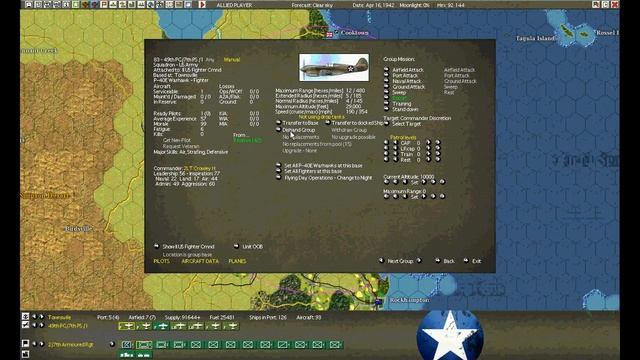Image resolution: width=640 pixels, height=360 pixels.
Task: Select Port Attack group mission
Action: pyautogui.click(x=386, y=76)
